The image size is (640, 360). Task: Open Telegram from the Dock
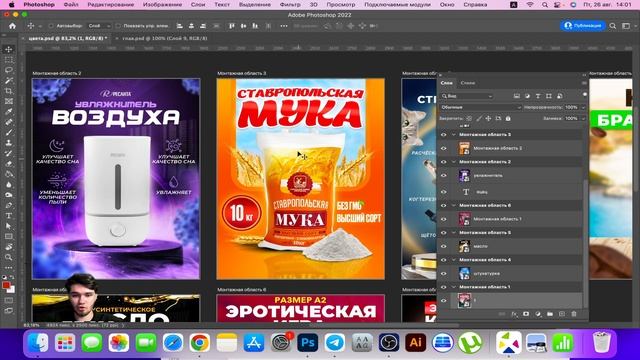(334, 342)
